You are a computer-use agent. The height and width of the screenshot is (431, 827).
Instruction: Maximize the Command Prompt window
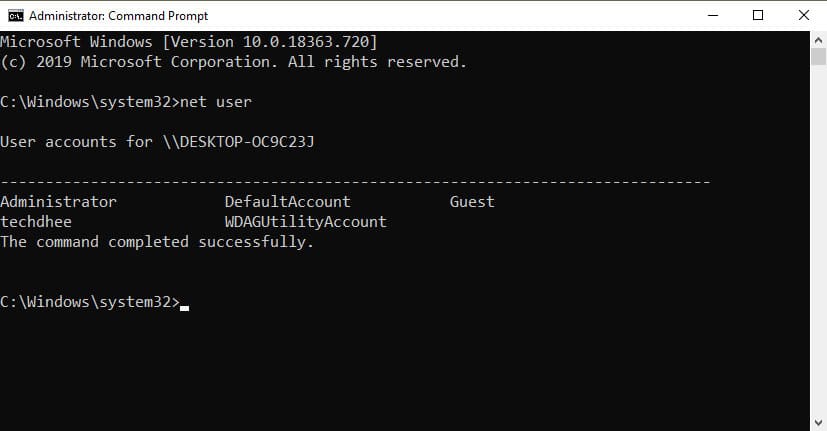(x=758, y=15)
